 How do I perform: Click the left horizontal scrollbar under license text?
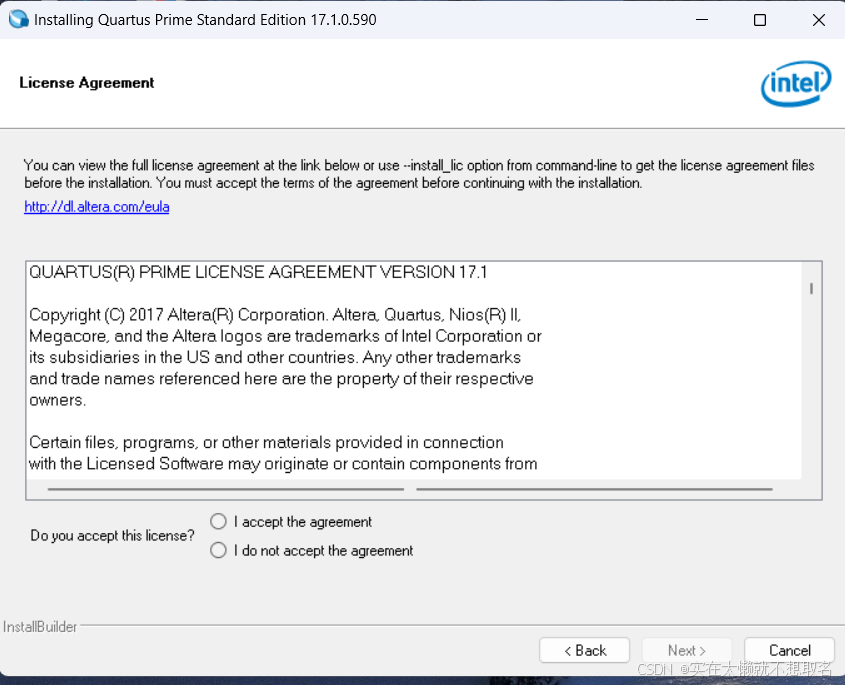pos(226,489)
